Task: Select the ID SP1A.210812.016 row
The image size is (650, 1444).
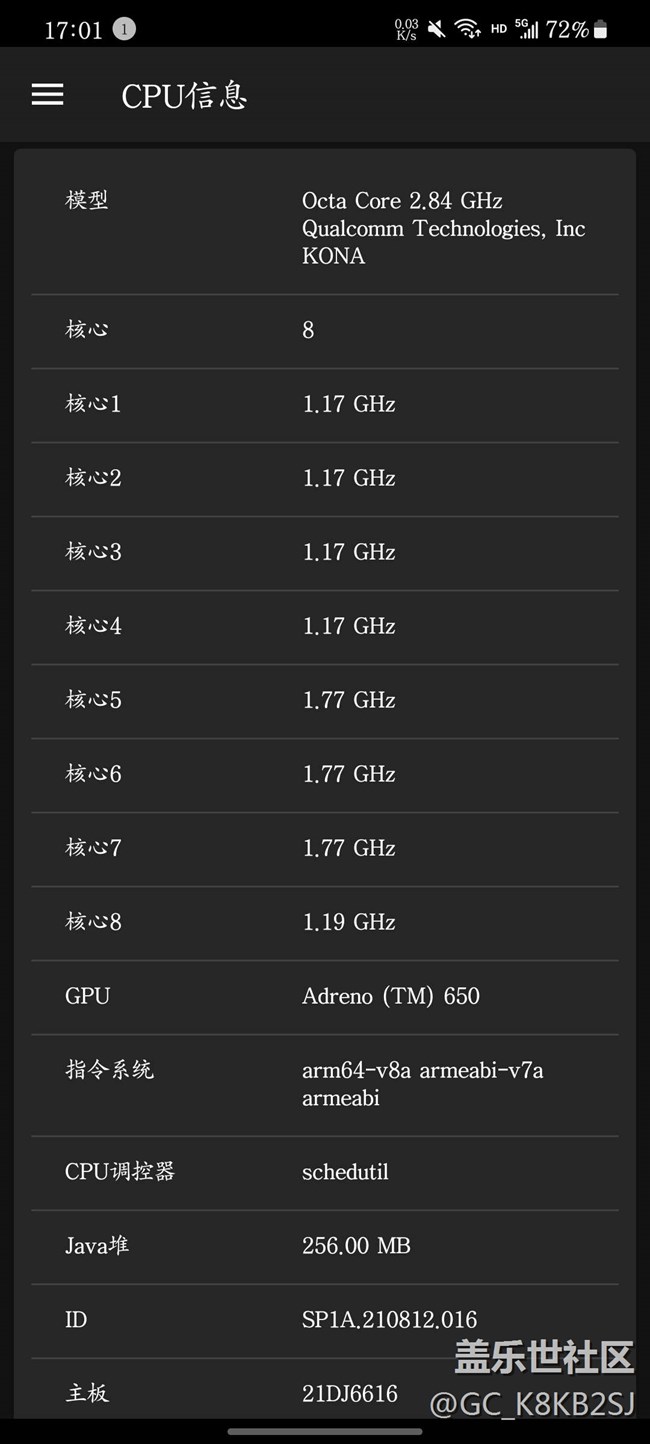Action: click(325, 1320)
